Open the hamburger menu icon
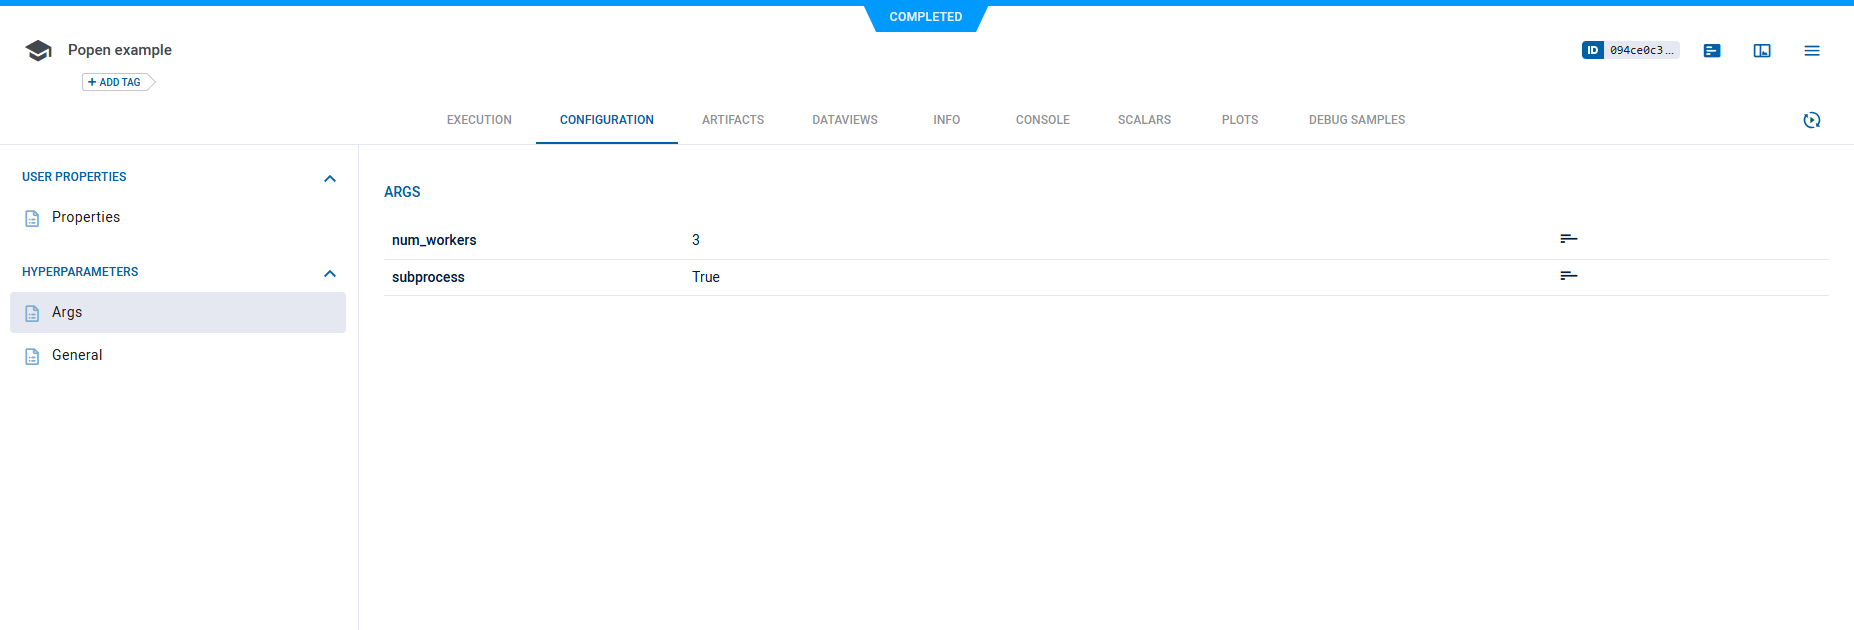The image size is (1854, 630). (x=1812, y=50)
